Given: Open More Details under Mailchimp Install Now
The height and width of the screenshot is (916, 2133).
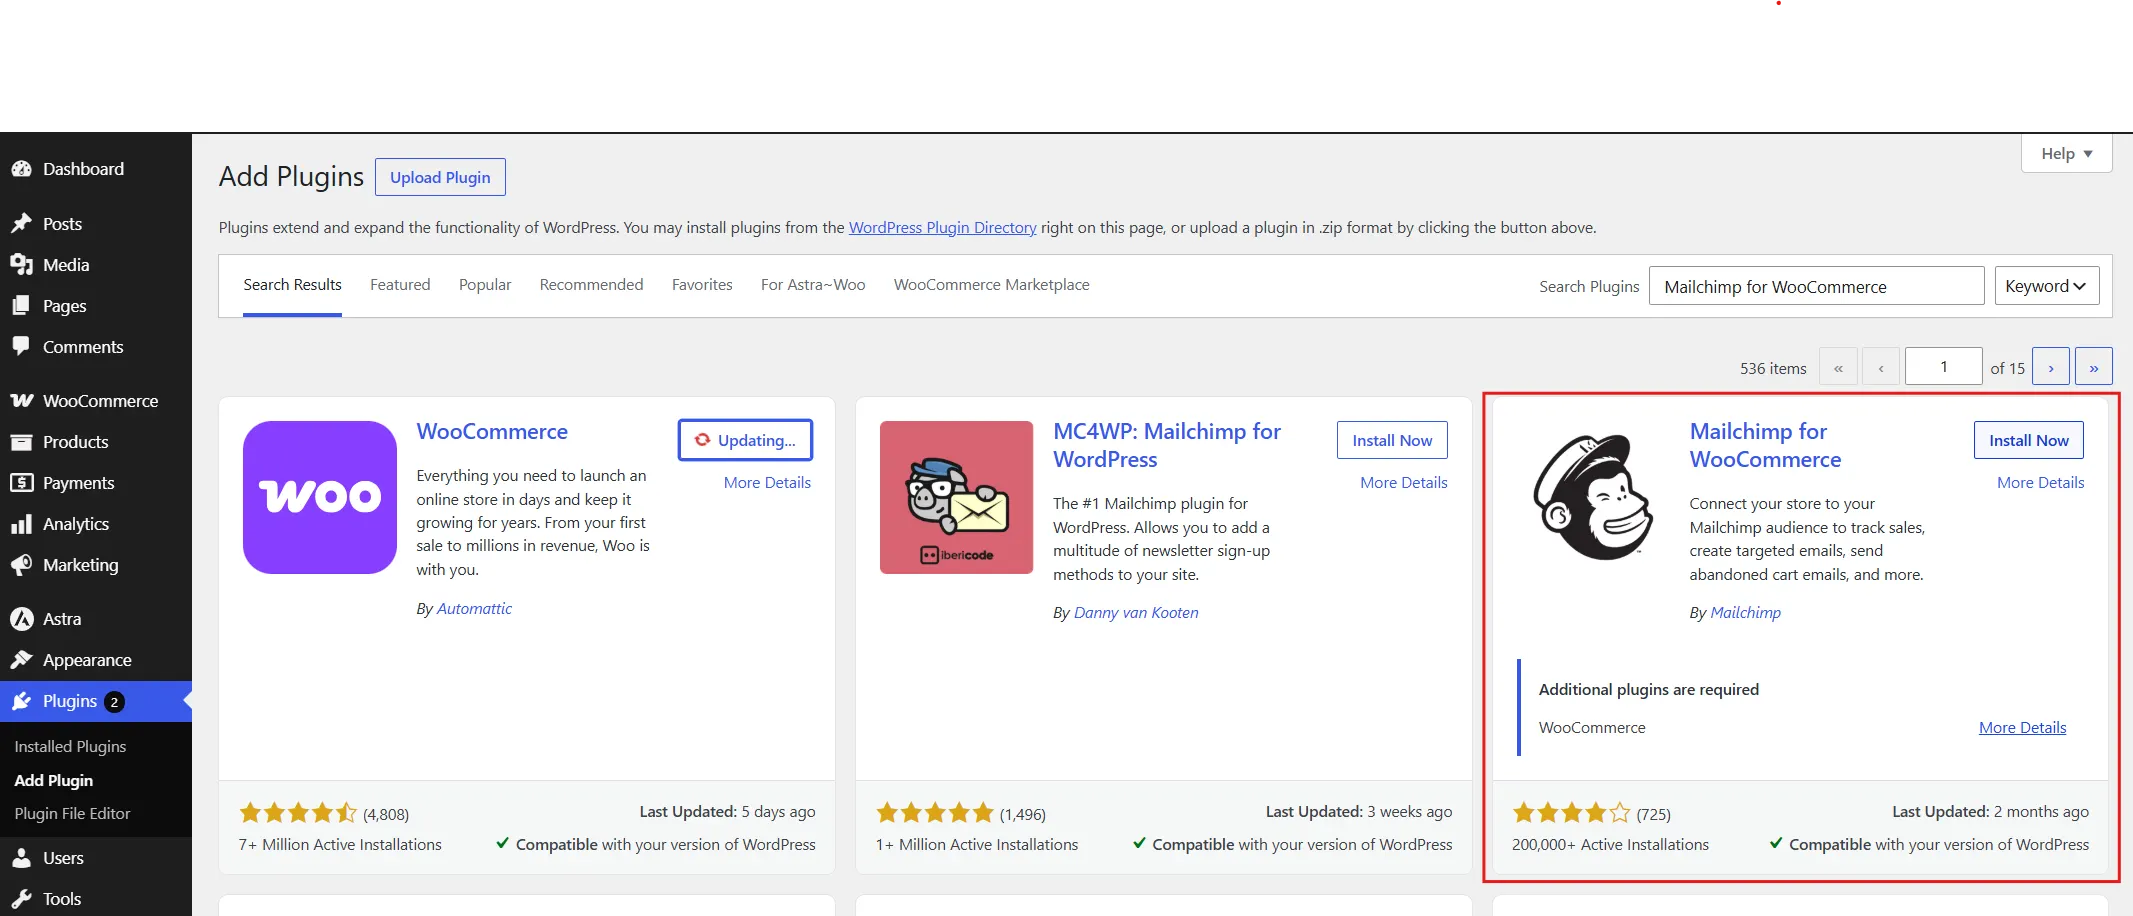Looking at the screenshot, I should pos(2041,482).
